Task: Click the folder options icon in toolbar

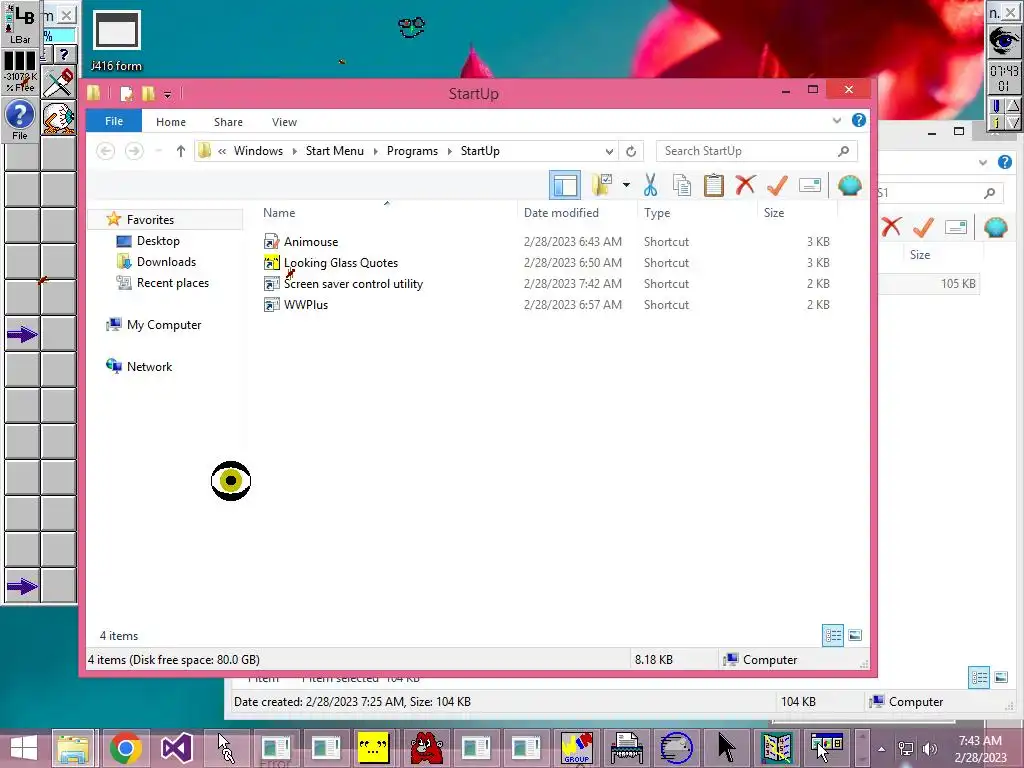Action: click(x=601, y=185)
